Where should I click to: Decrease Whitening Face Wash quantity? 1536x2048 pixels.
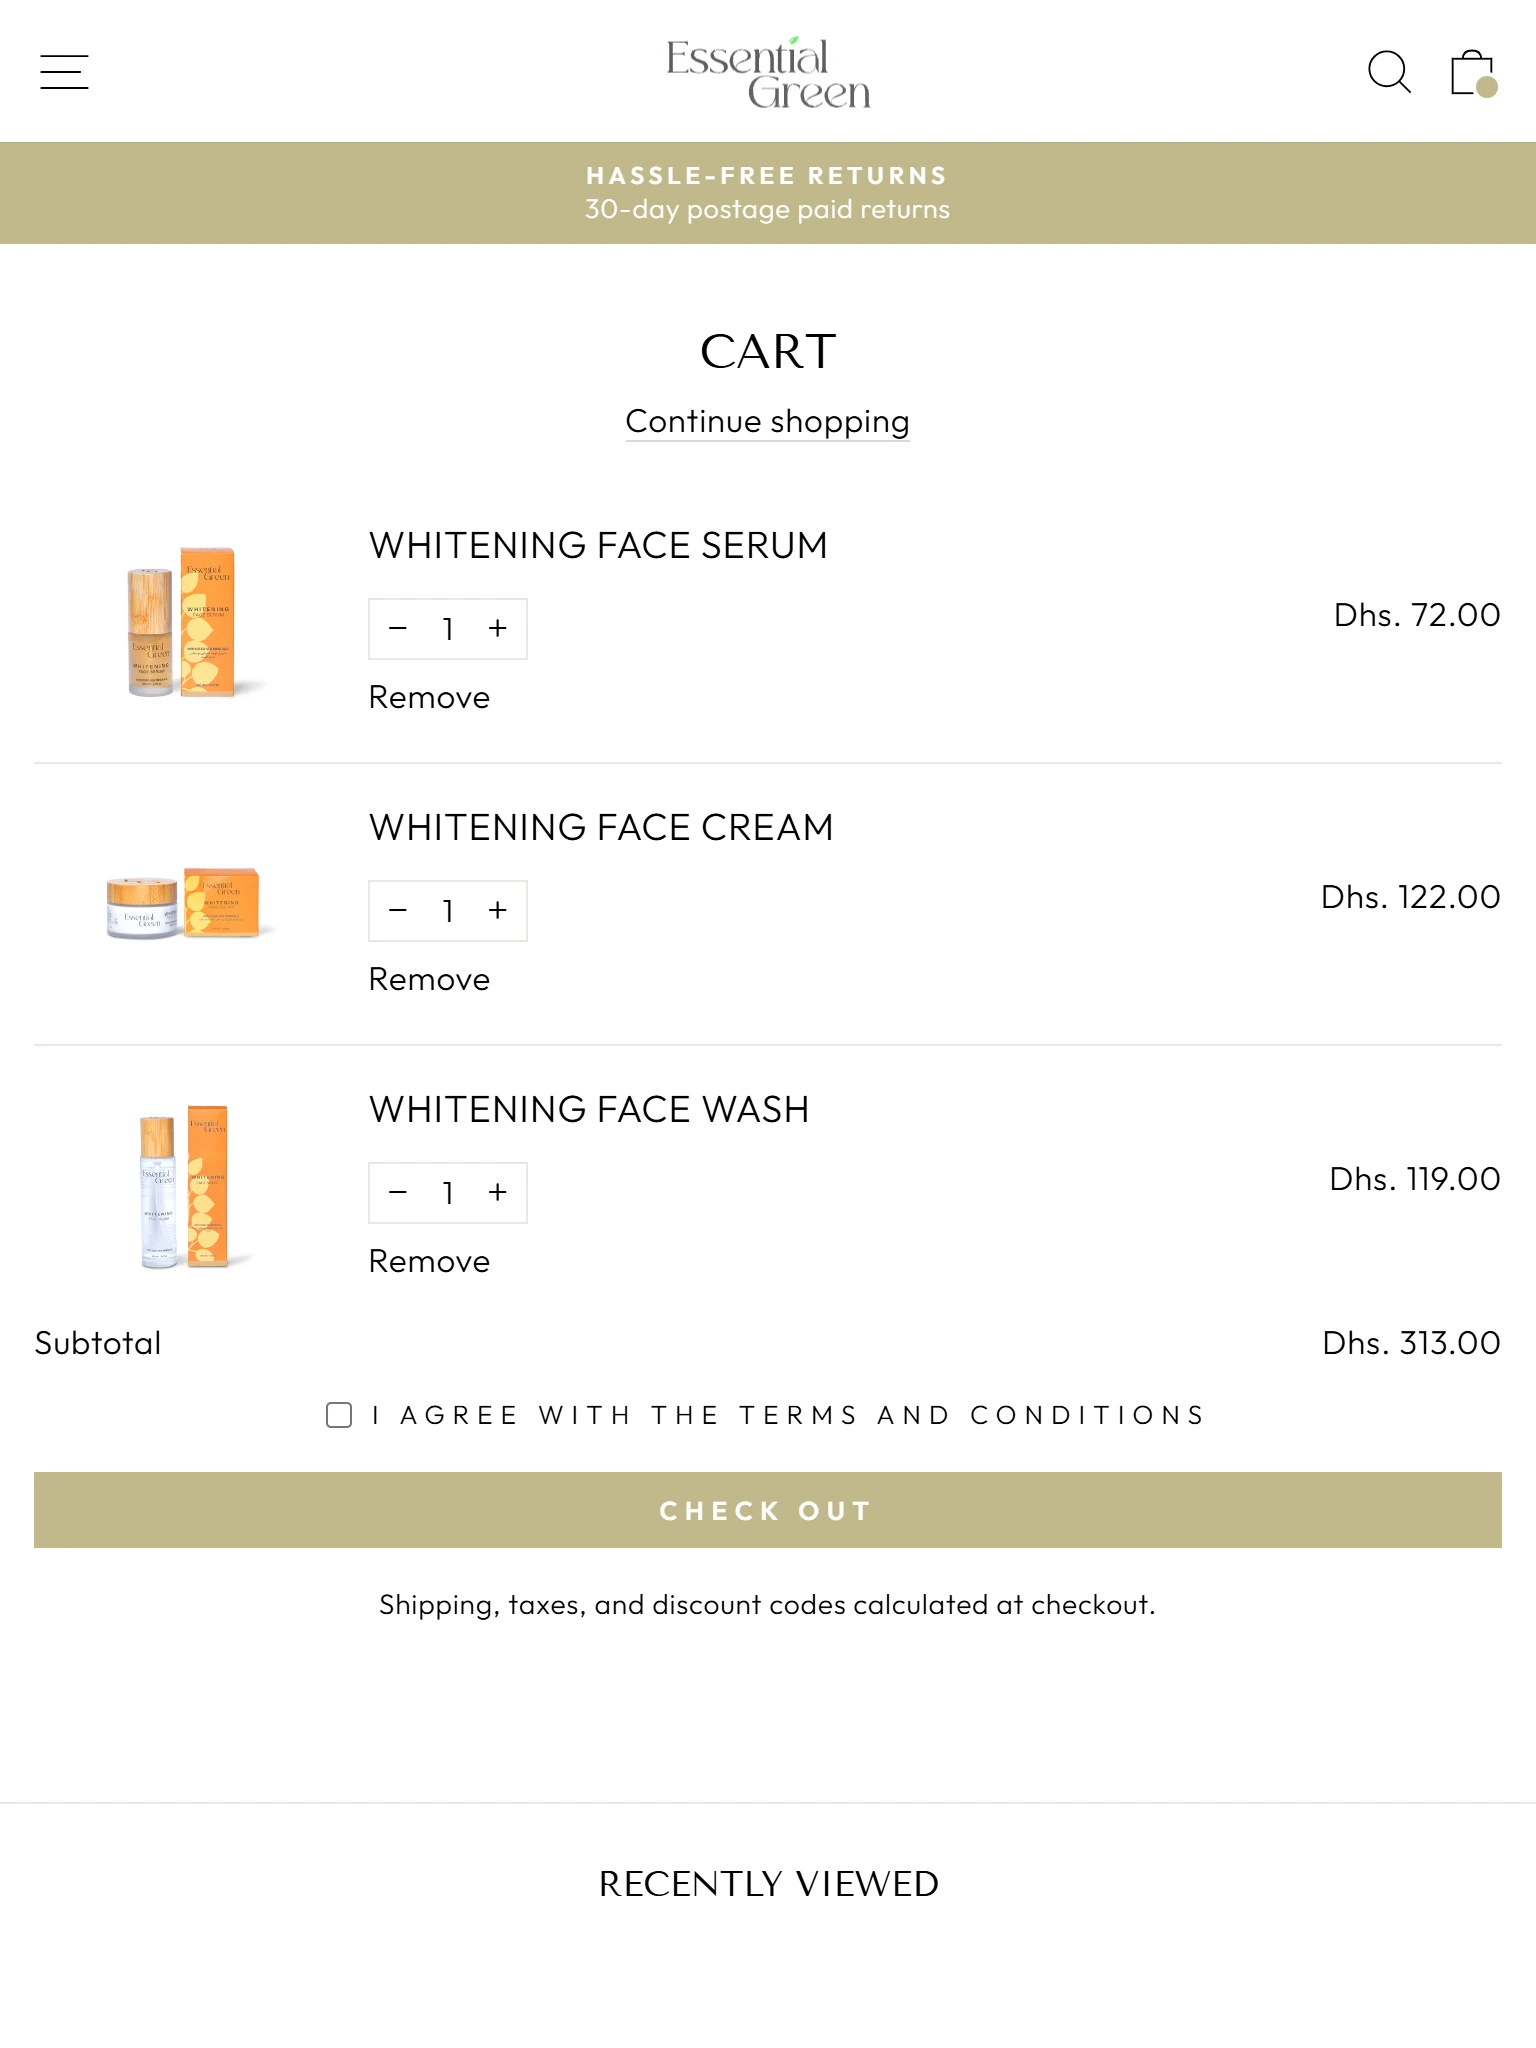(x=398, y=1193)
